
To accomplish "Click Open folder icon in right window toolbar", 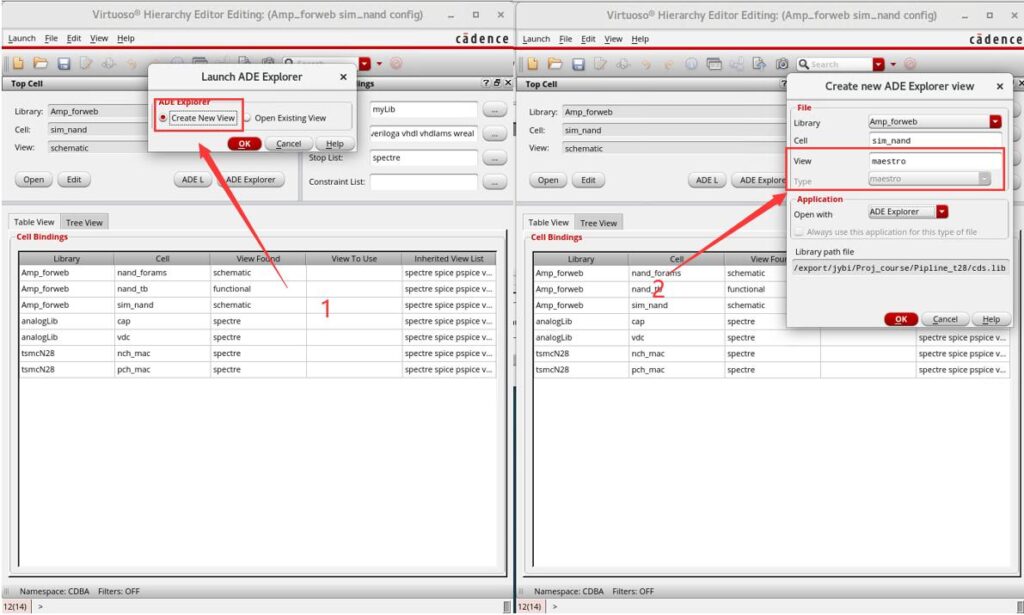I will (555, 64).
